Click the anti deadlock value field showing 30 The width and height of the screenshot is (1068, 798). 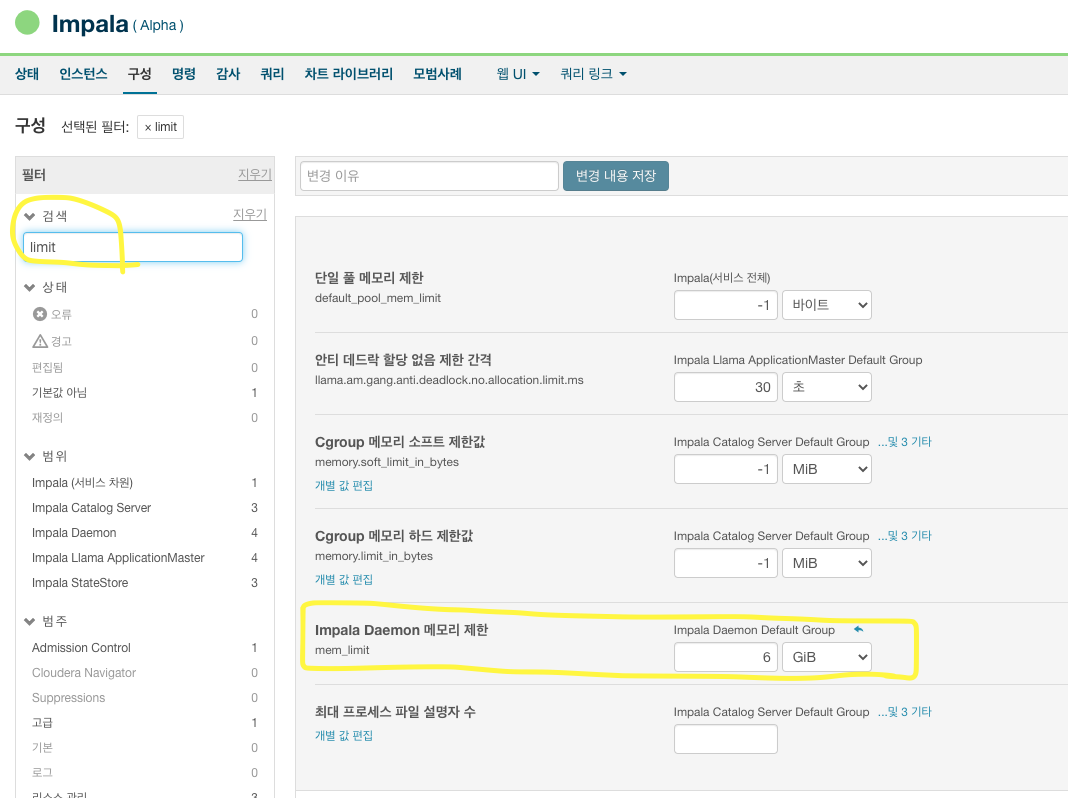(725, 387)
